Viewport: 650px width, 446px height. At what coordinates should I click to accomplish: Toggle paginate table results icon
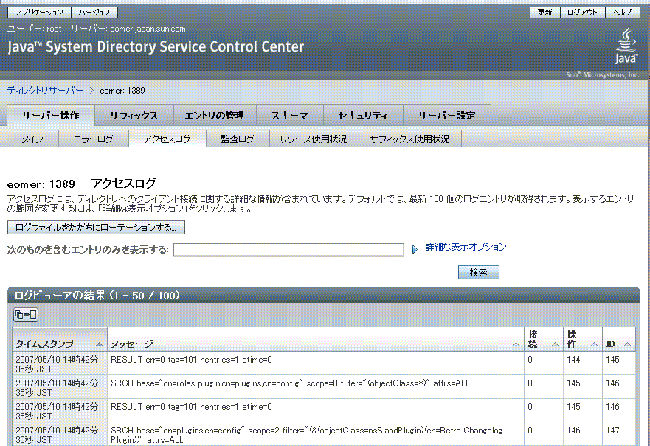point(25,315)
